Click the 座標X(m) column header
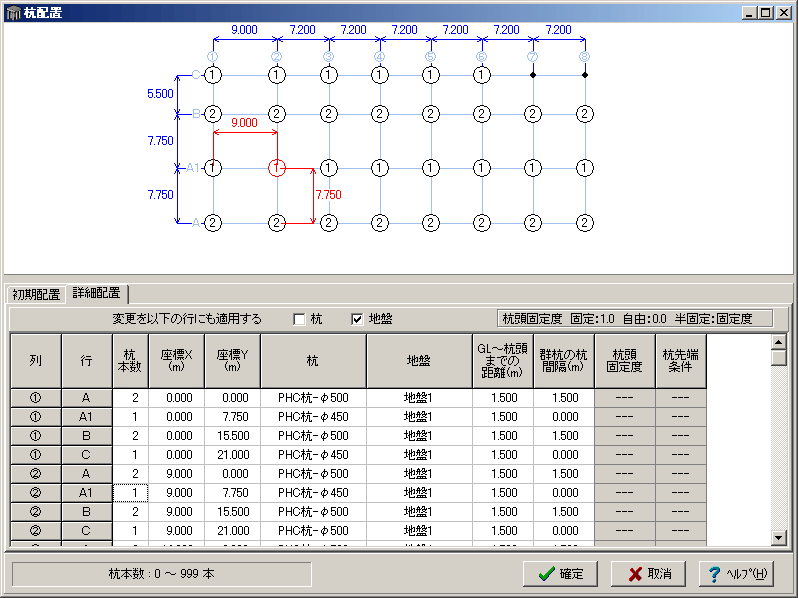Screen dimensions: 798x598 pos(177,361)
